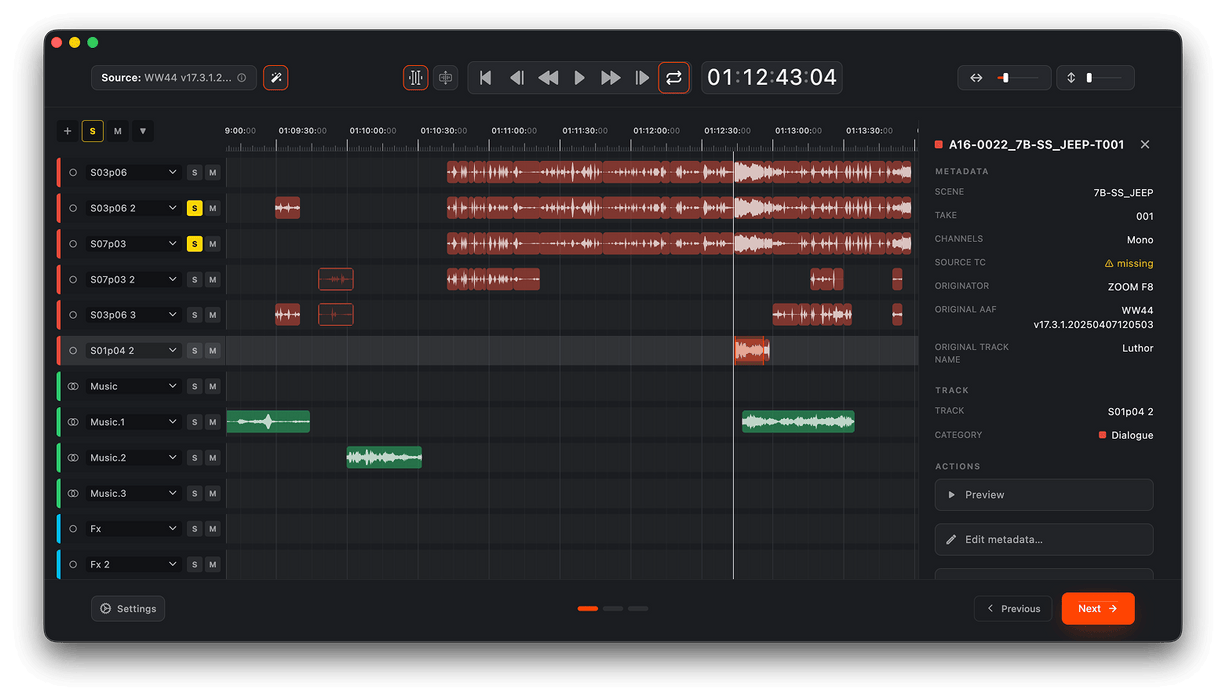
Task: Click the stereo icon on Music.1 track
Action: point(73,422)
